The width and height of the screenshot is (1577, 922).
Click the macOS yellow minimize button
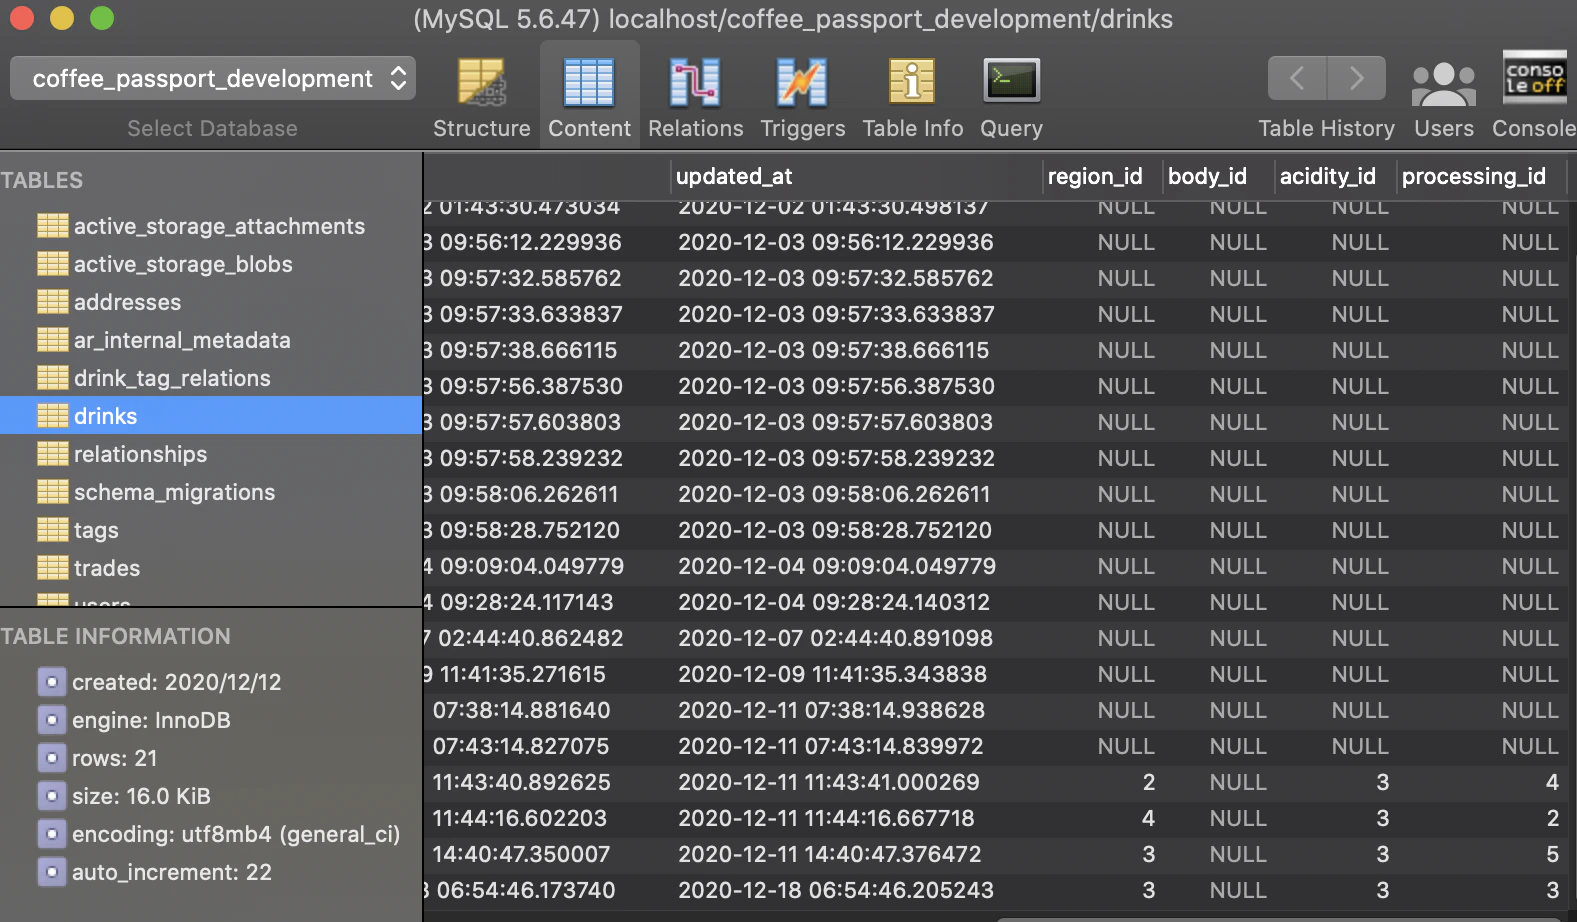click(x=62, y=18)
